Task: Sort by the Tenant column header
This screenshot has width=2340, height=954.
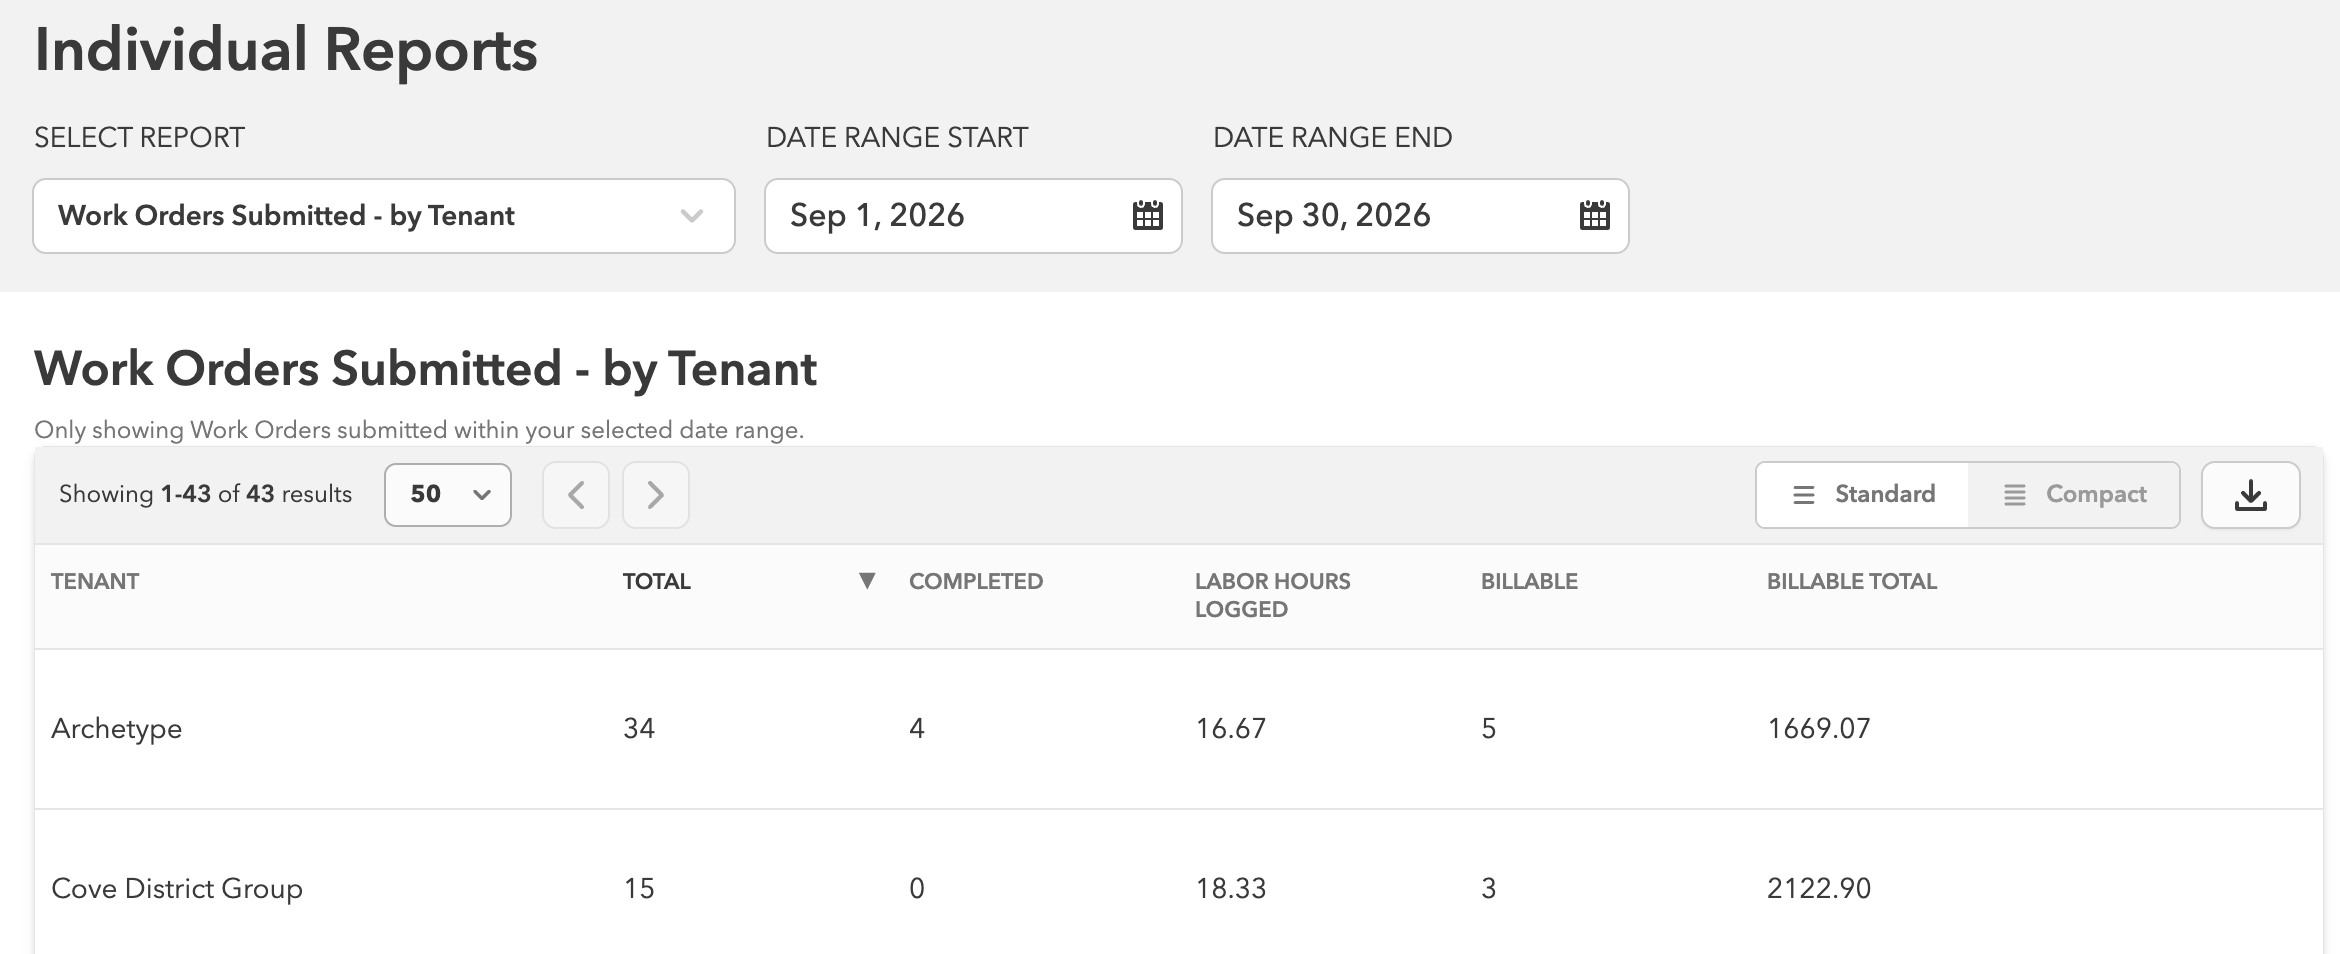Action: click(x=95, y=581)
